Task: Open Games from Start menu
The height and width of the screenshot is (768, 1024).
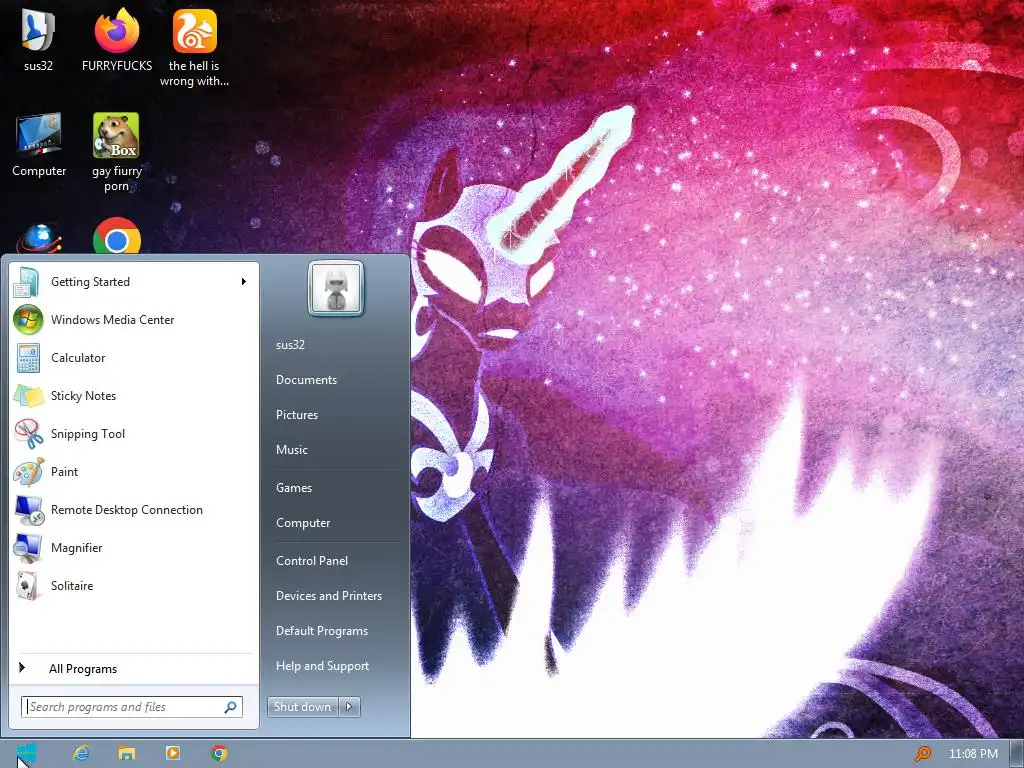Action: point(294,488)
